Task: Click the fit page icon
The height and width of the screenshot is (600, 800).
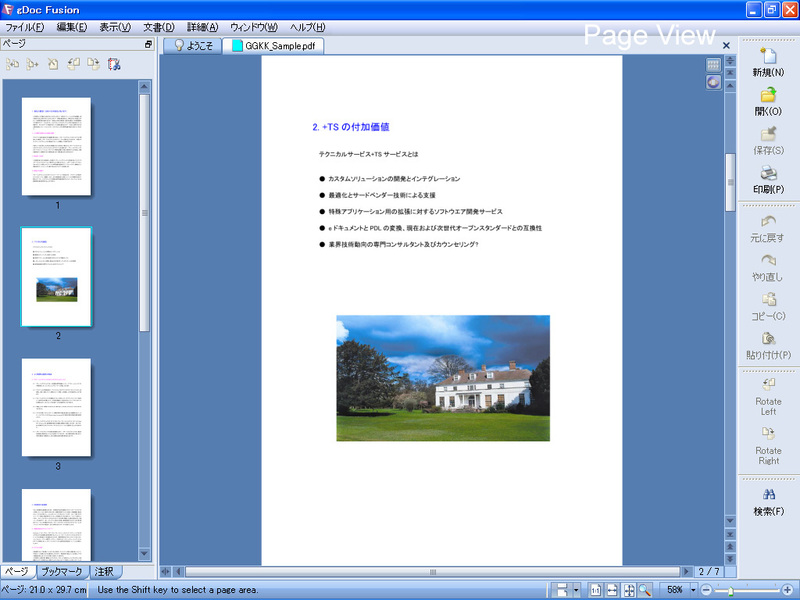Action: pos(629,590)
